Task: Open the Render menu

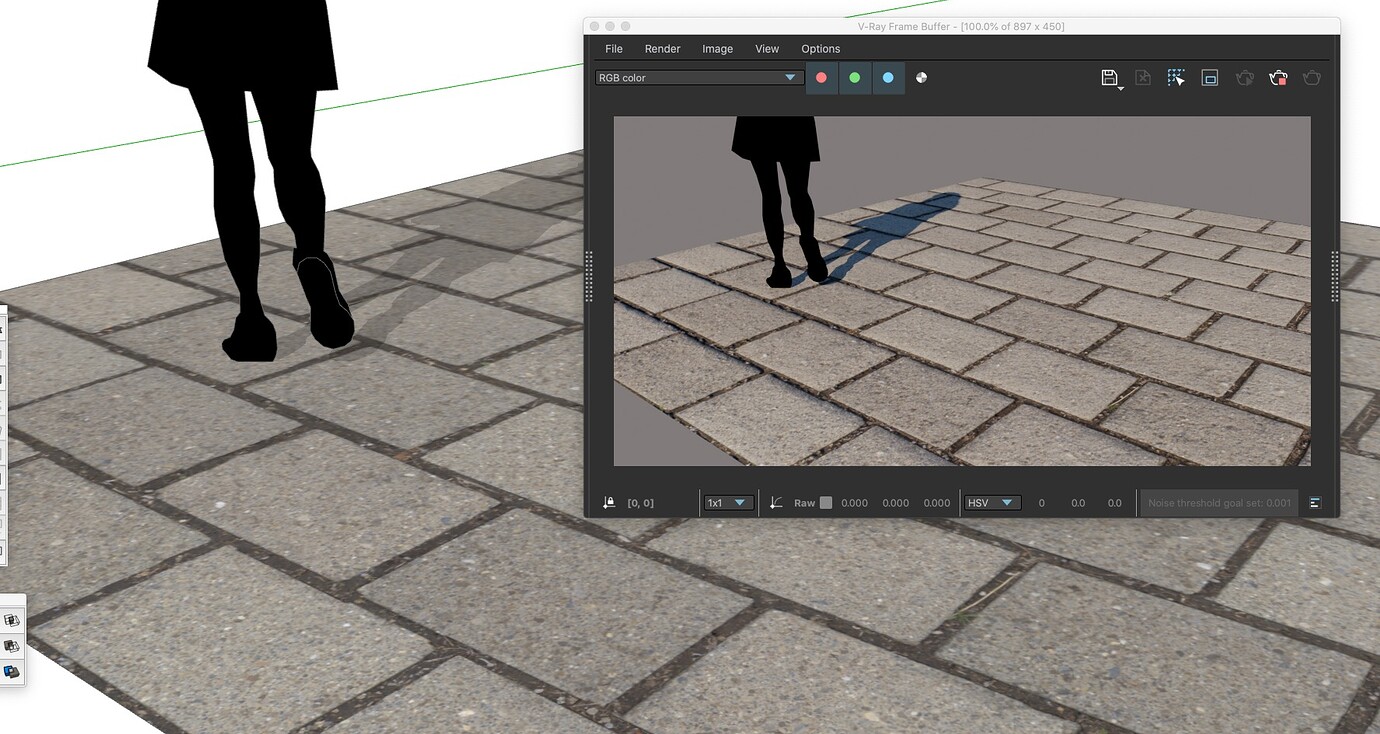Action: [661, 48]
